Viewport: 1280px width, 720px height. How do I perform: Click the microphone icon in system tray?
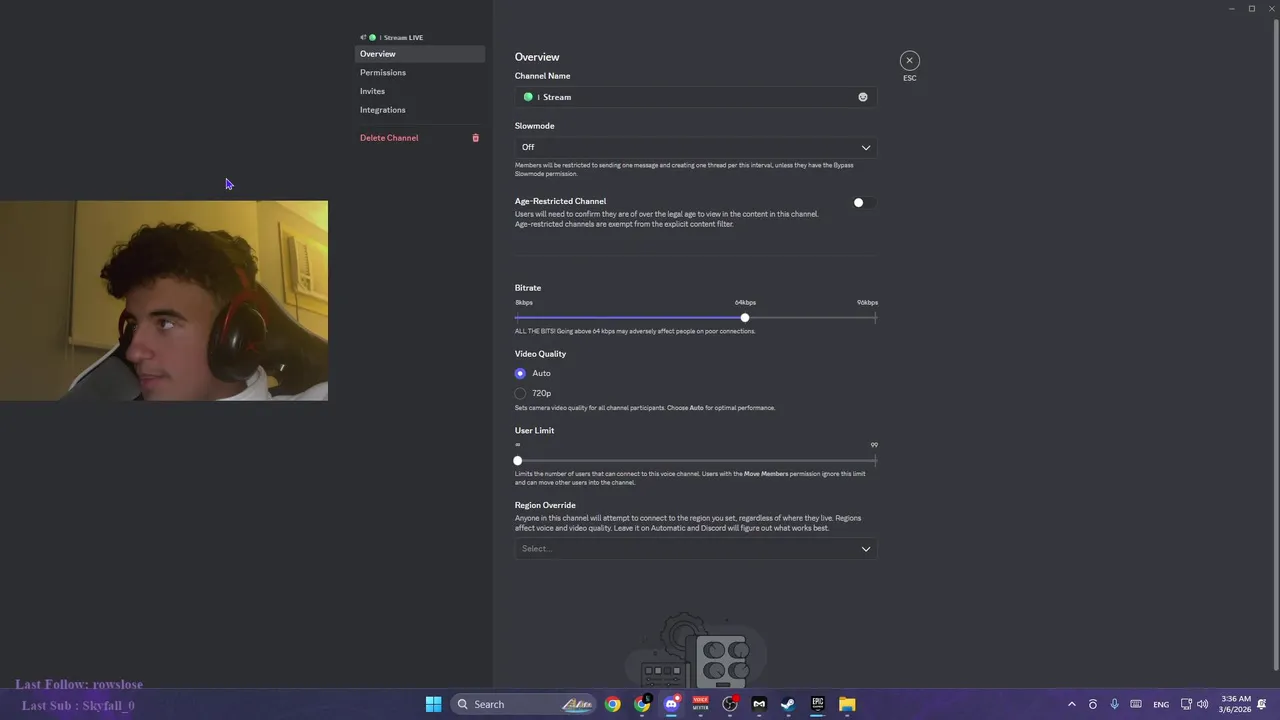(1114, 704)
